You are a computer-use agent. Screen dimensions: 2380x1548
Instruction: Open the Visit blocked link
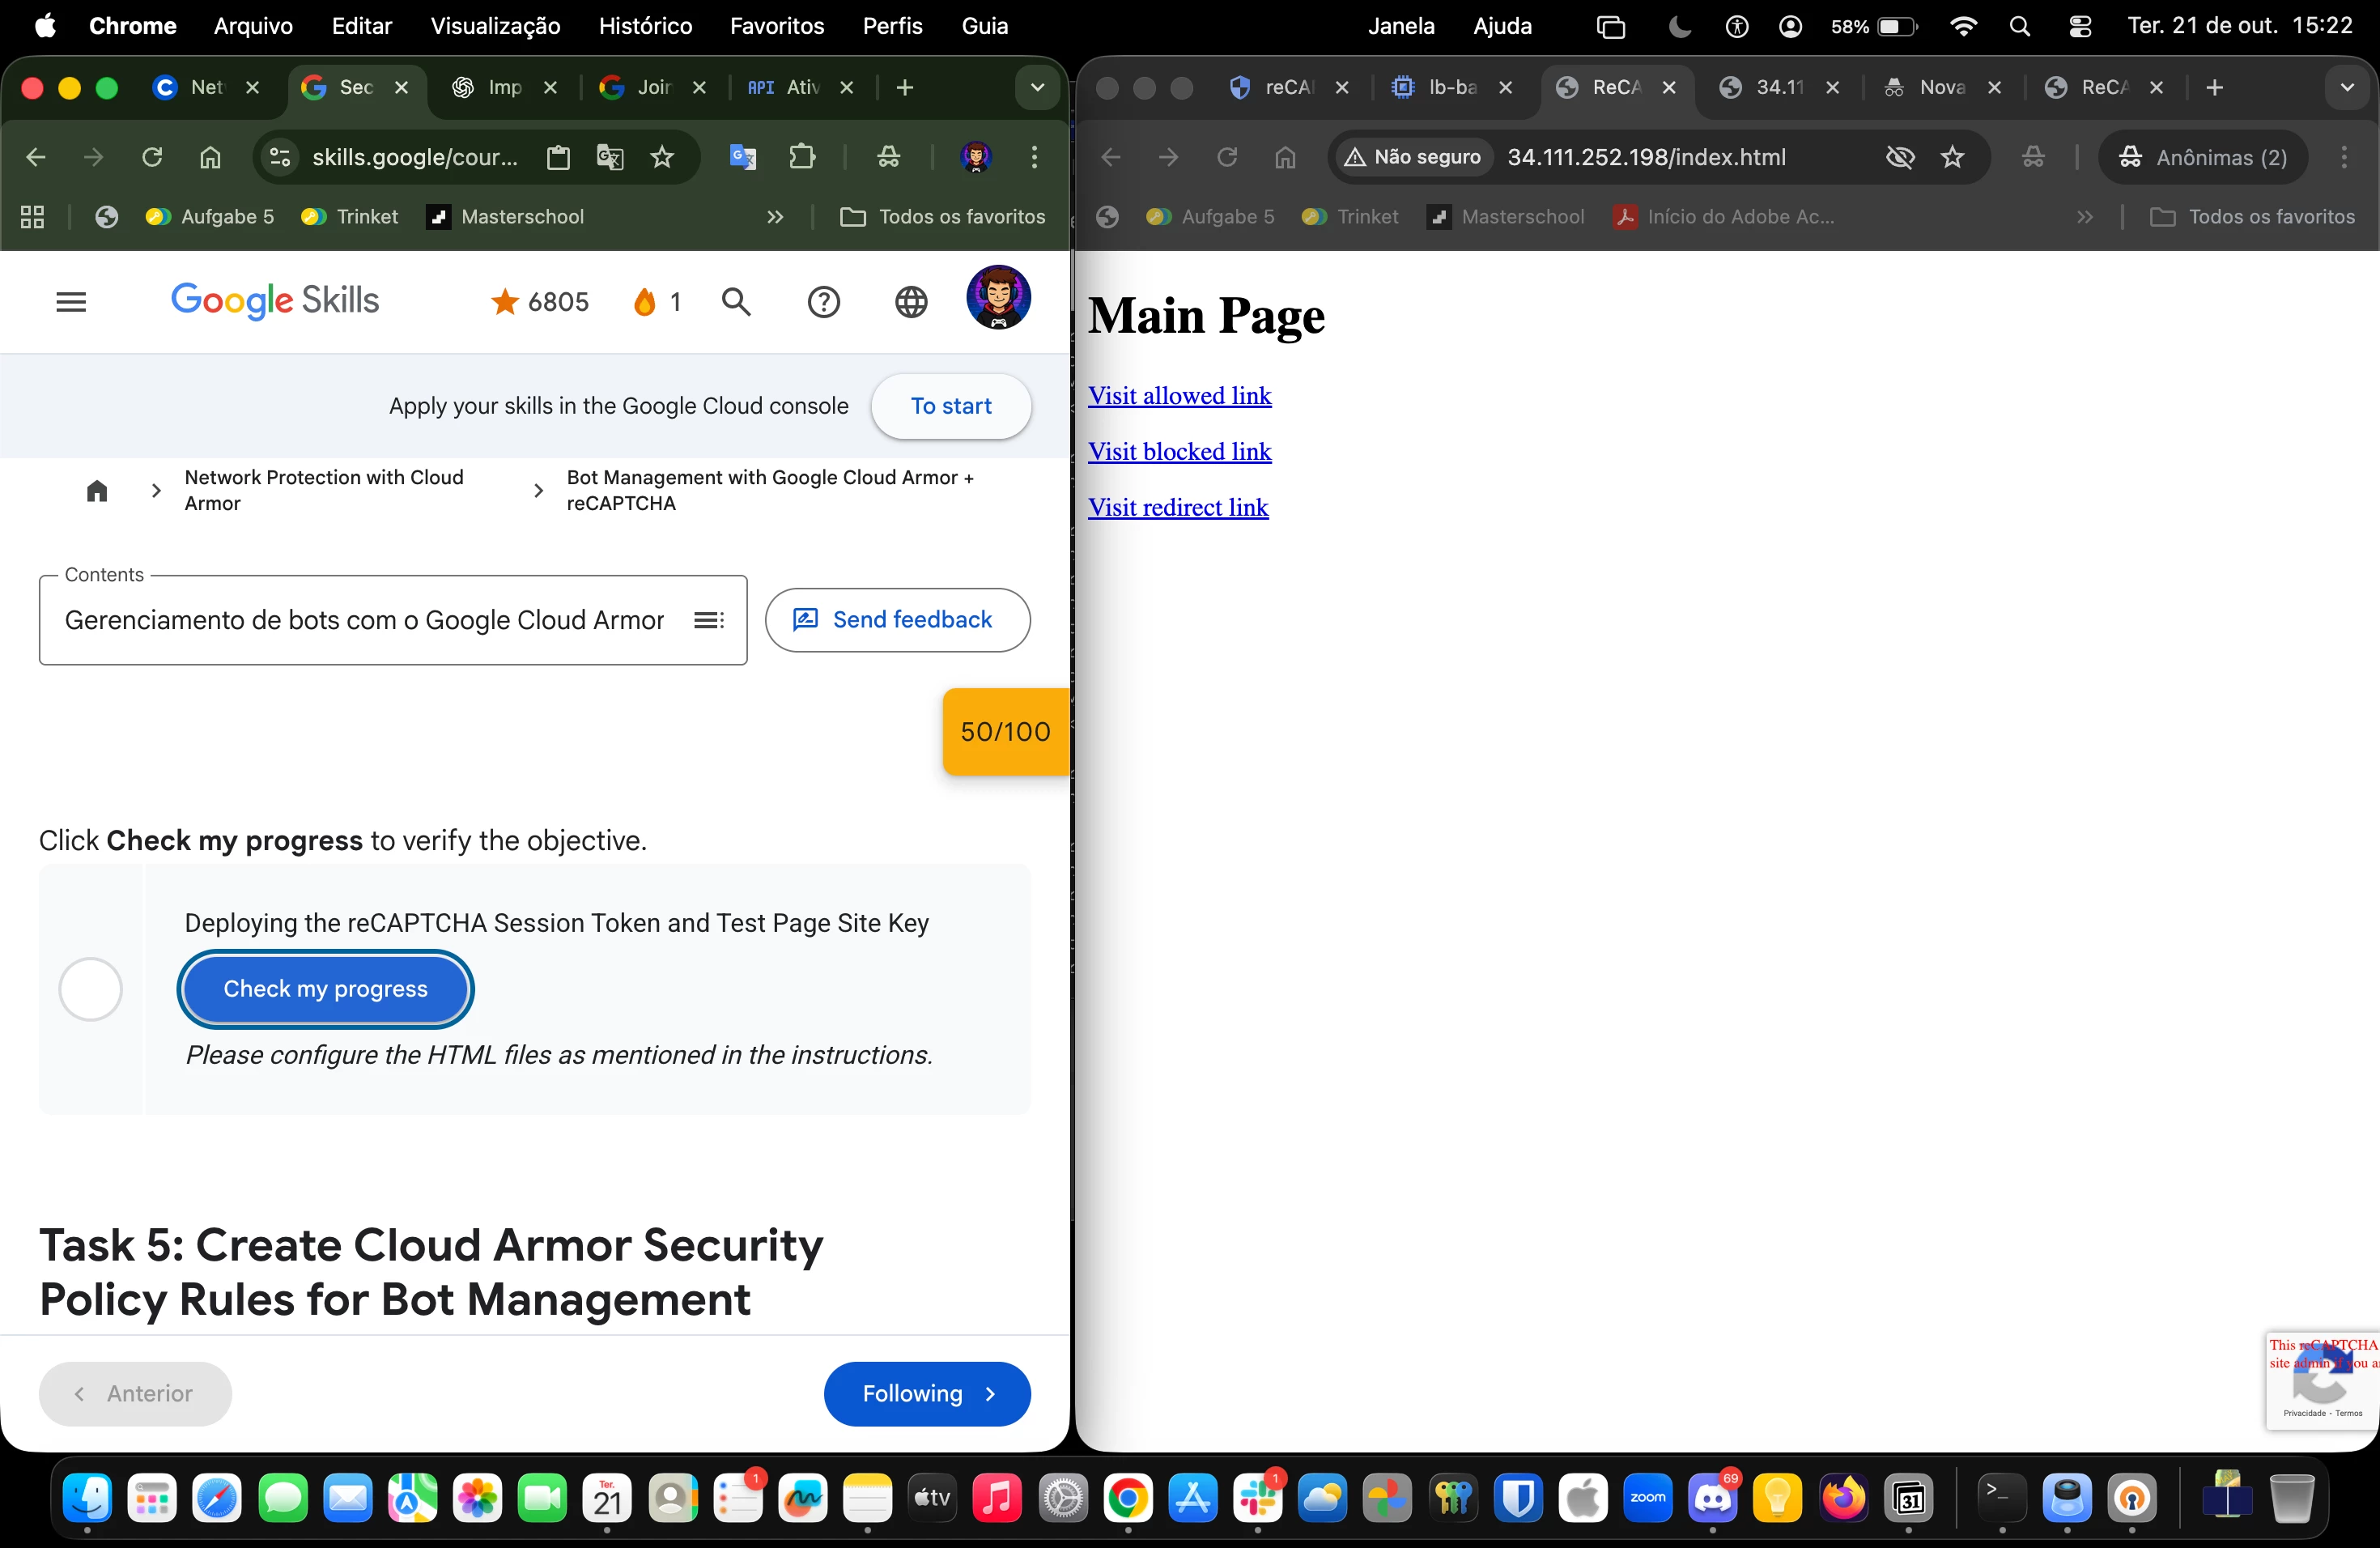[1179, 451]
